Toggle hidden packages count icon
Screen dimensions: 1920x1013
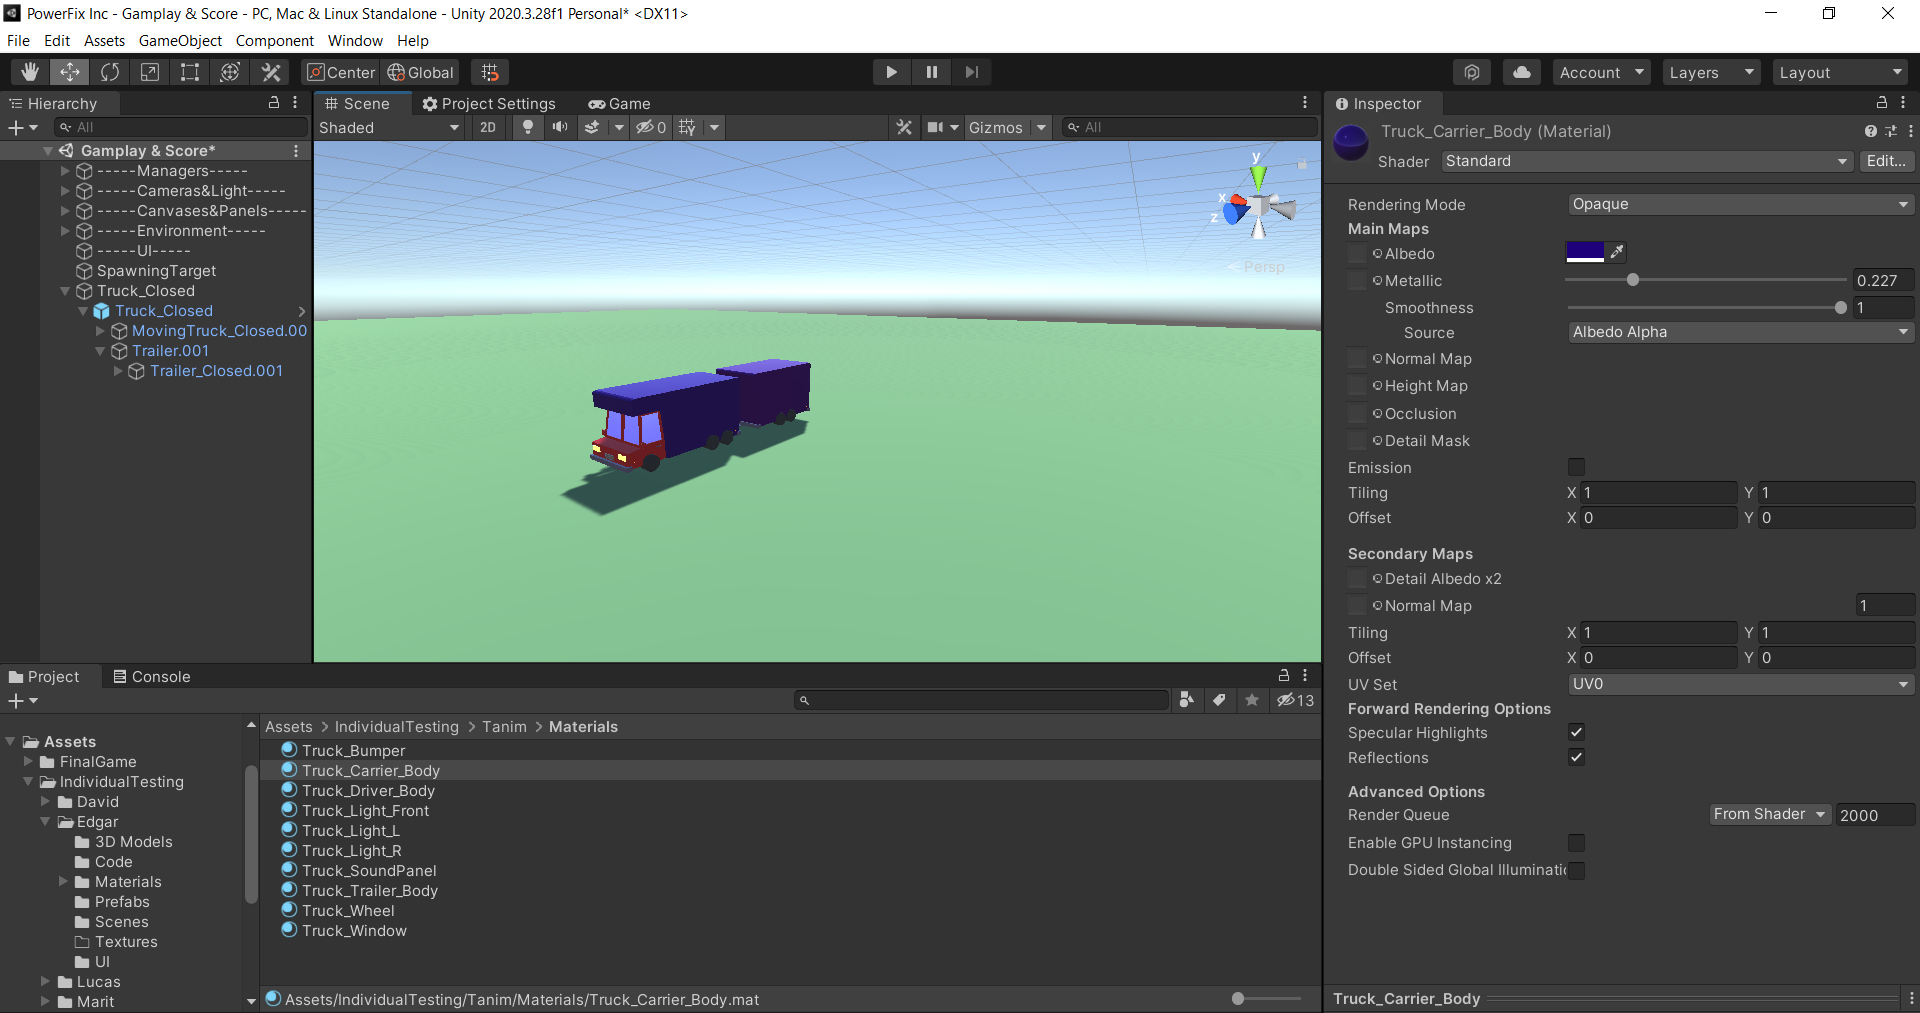[x=1296, y=700]
